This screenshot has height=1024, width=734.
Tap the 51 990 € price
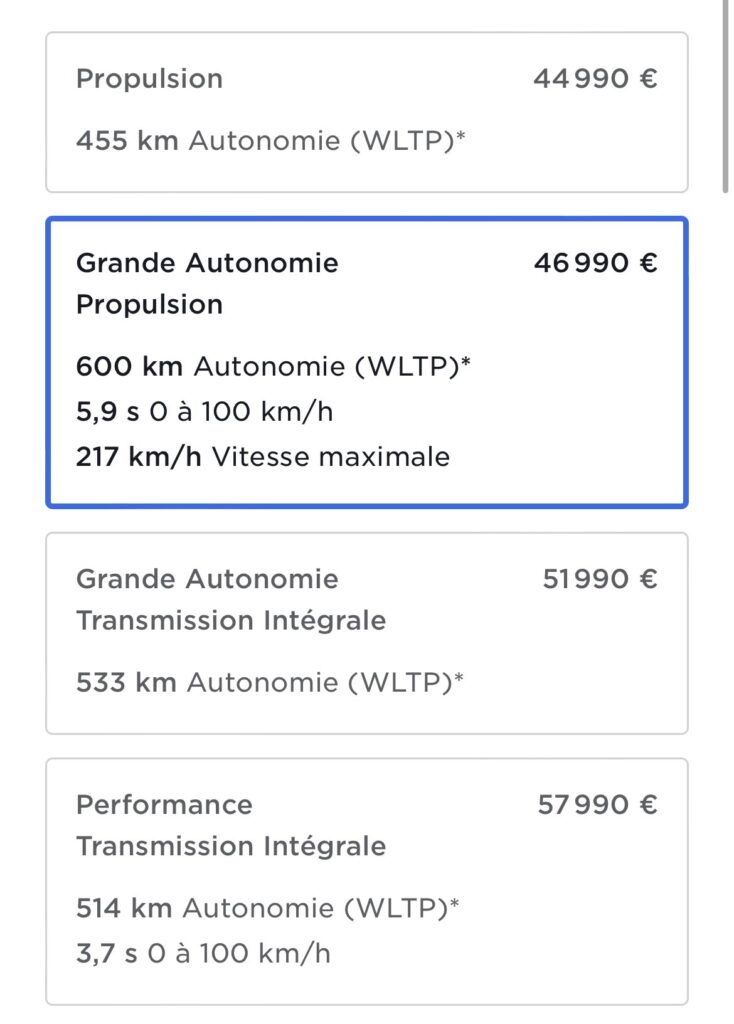click(600, 579)
